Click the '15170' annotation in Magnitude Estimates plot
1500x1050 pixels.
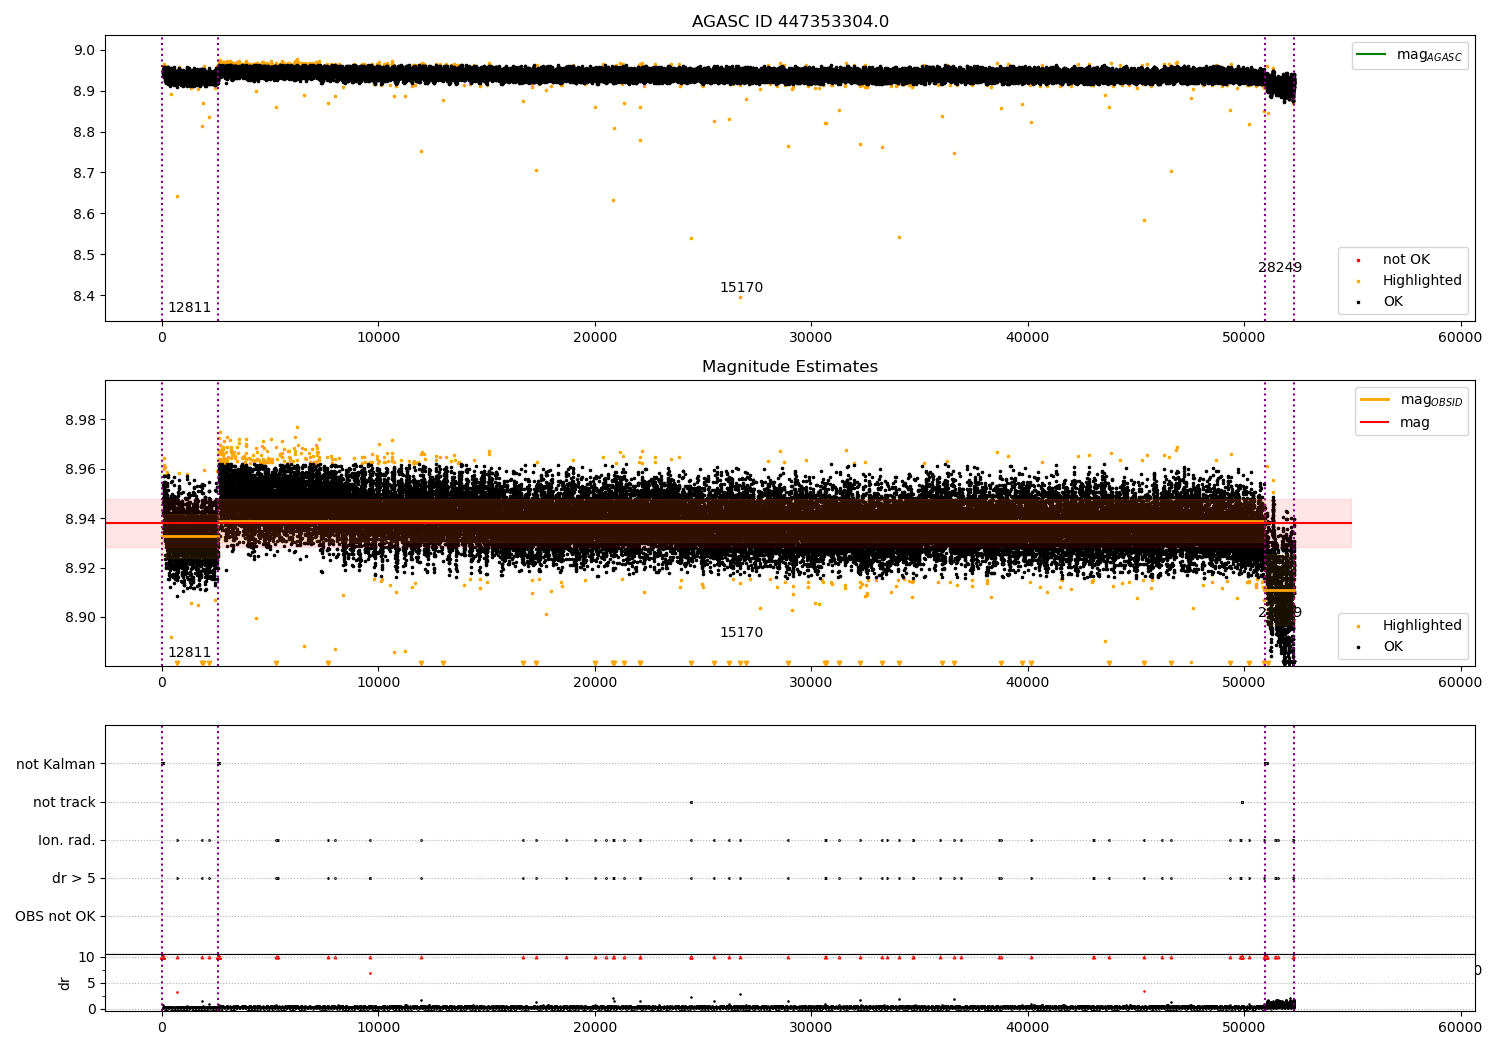741,632
